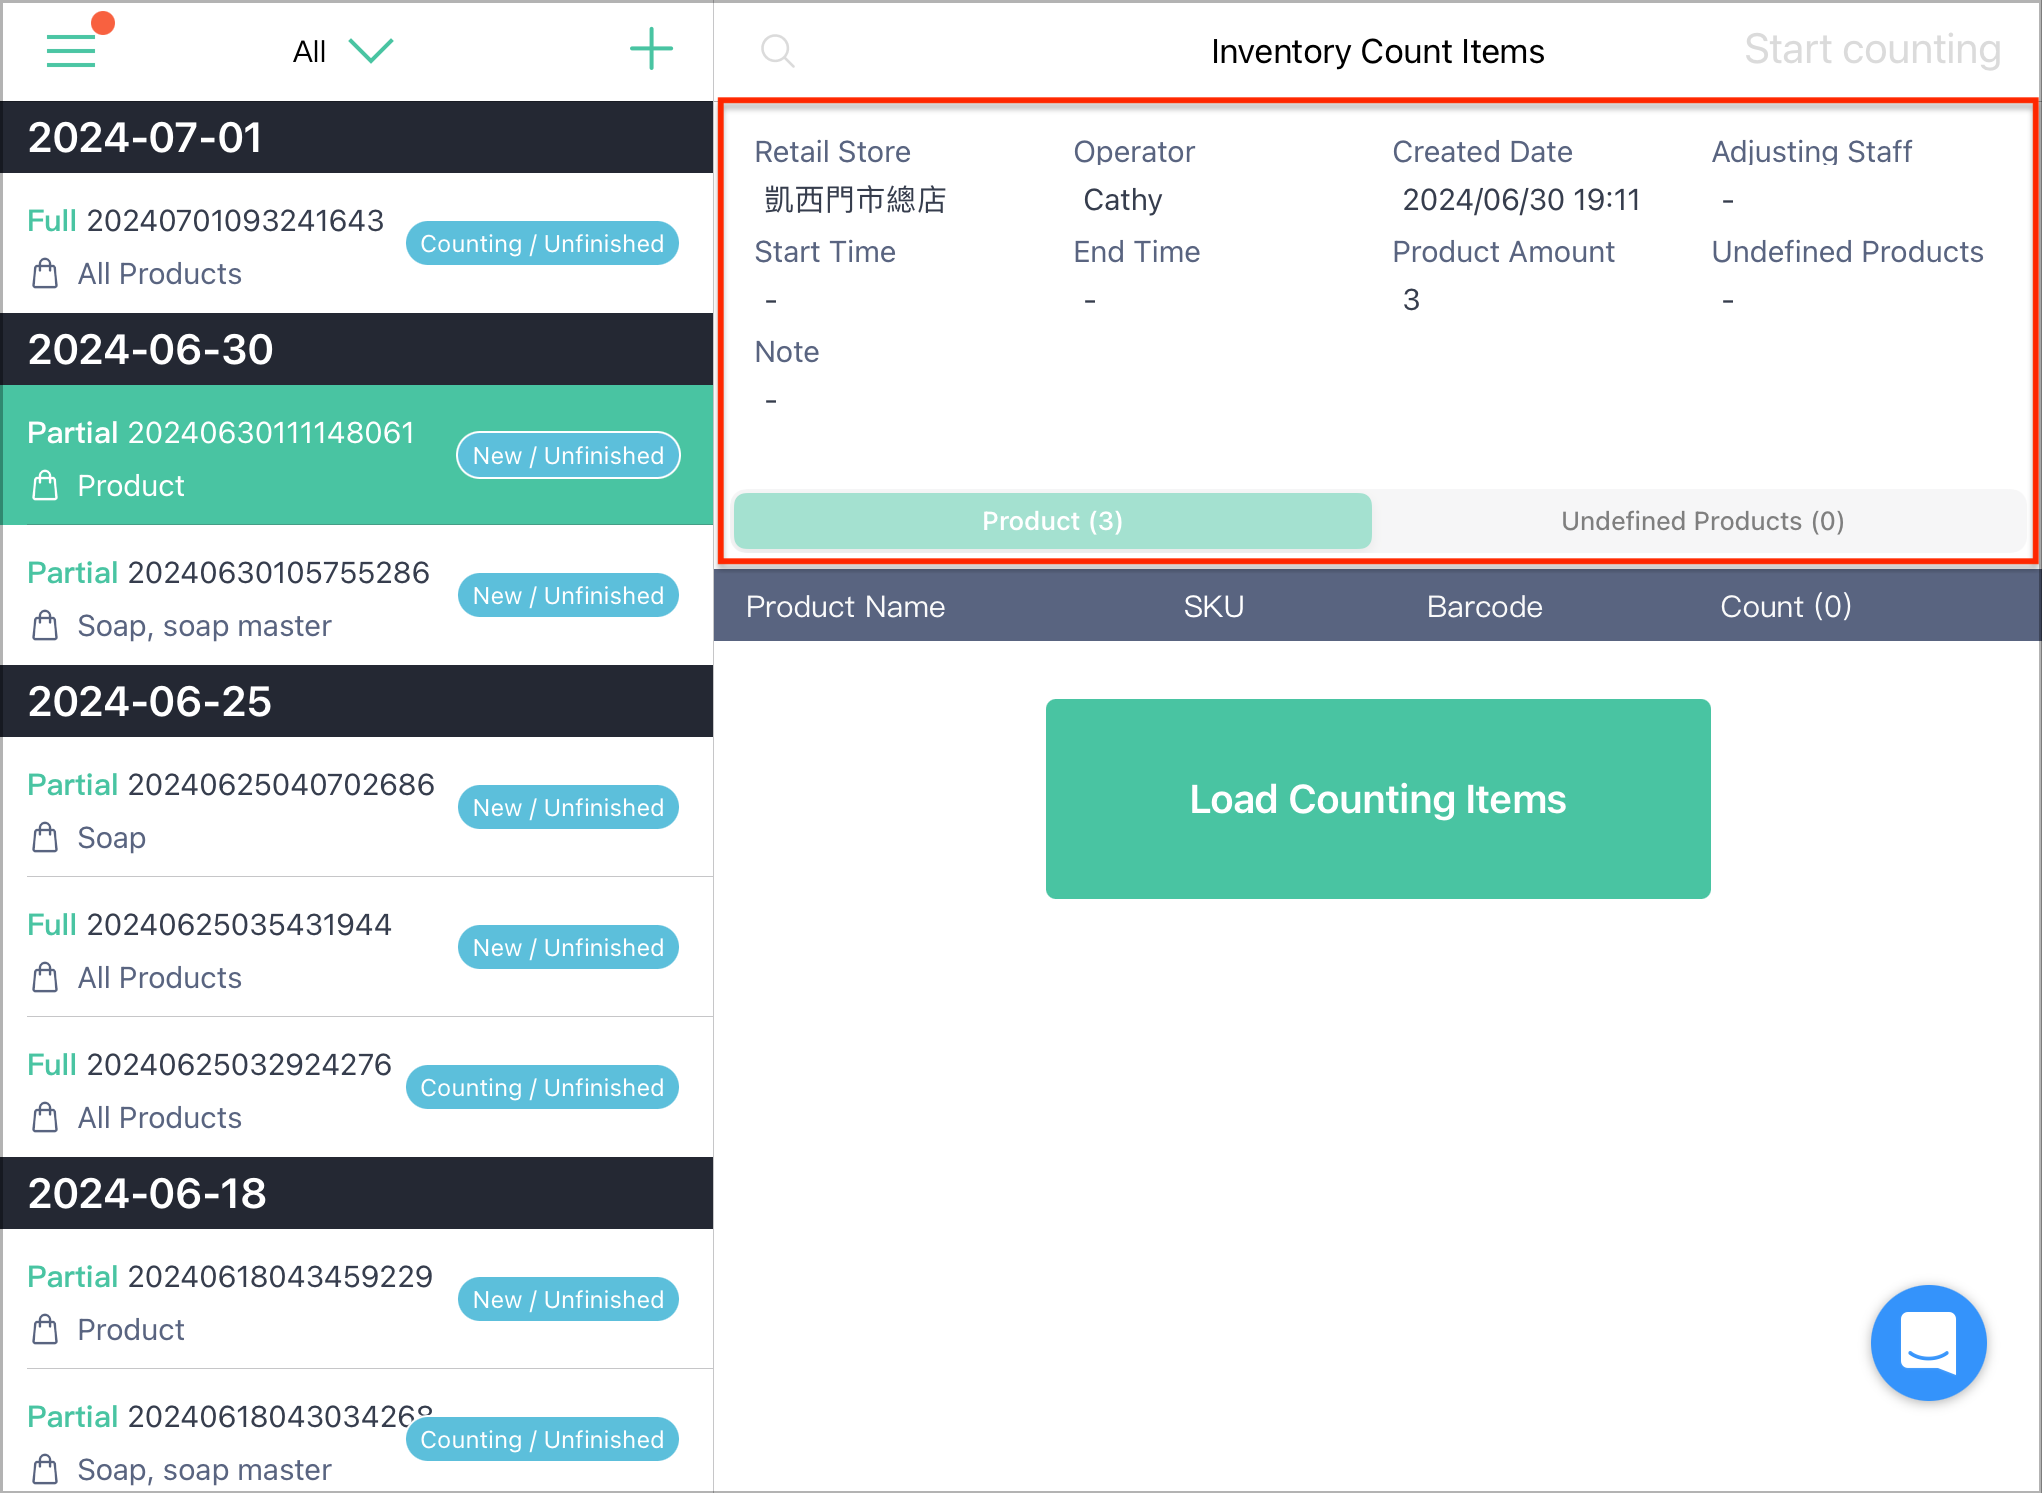Click Load Counting Items button
Viewport: 2042px width, 1493px height.
pyautogui.click(x=1378, y=799)
